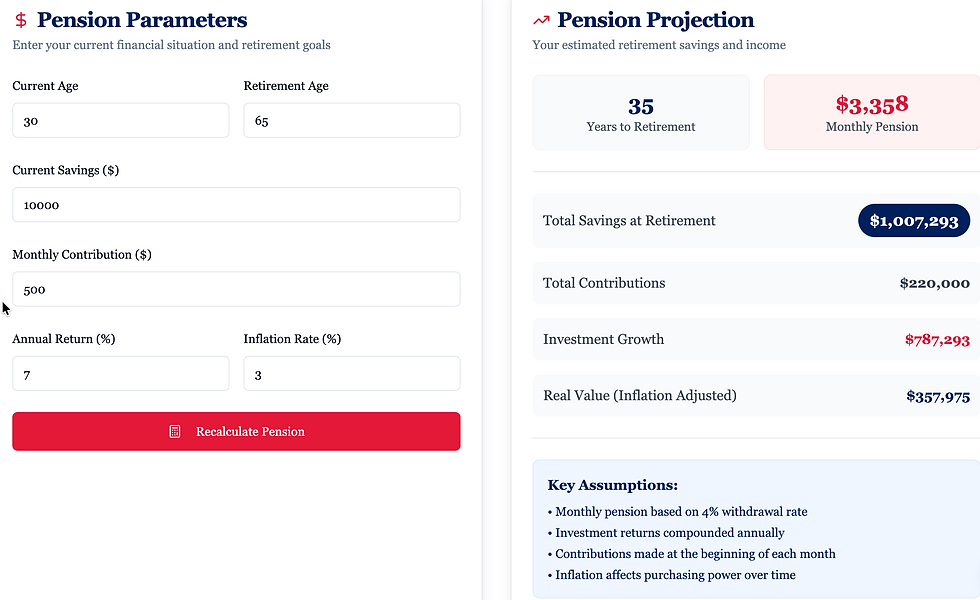Click the 35 Years to Retirement card
The height and width of the screenshot is (600, 980).
point(641,110)
